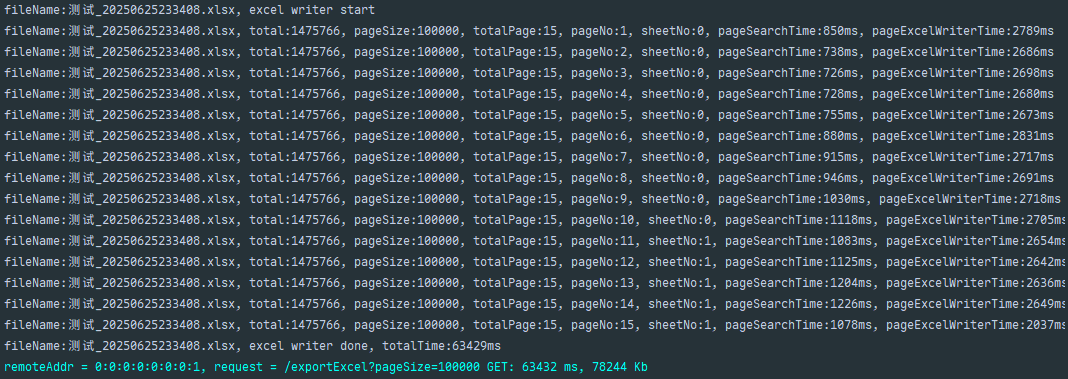Click log line with pageNo:10
The width and height of the screenshot is (1068, 379).
pos(535,220)
